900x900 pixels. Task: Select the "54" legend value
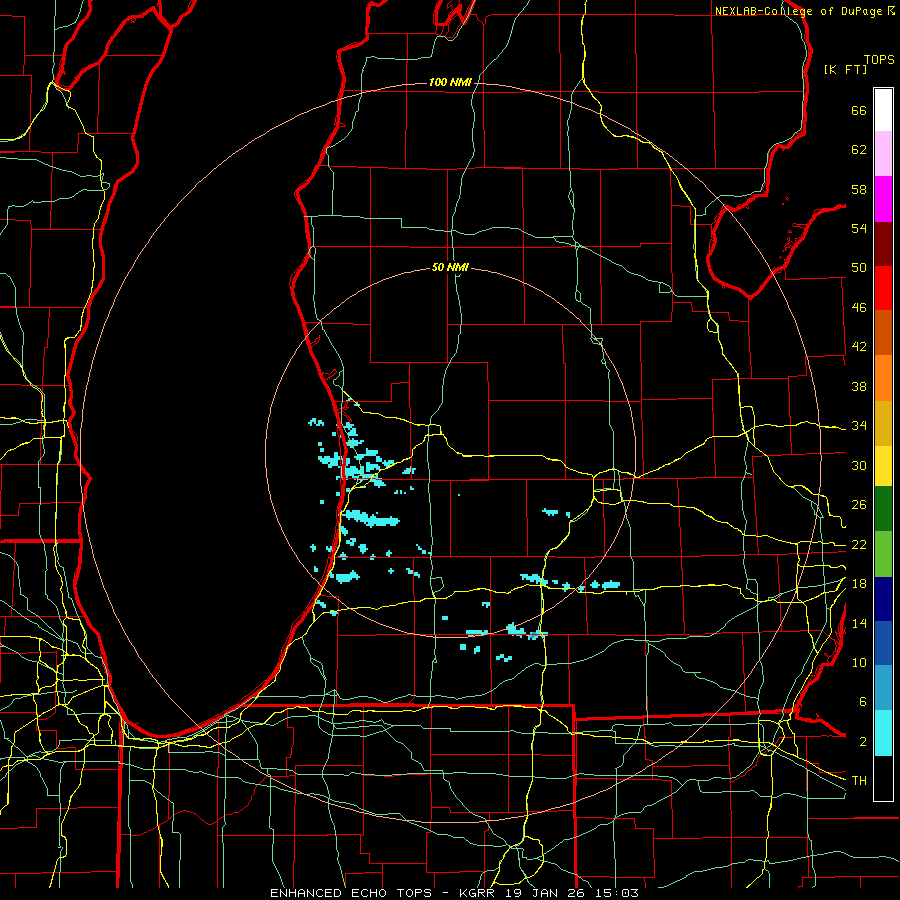(859, 228)
